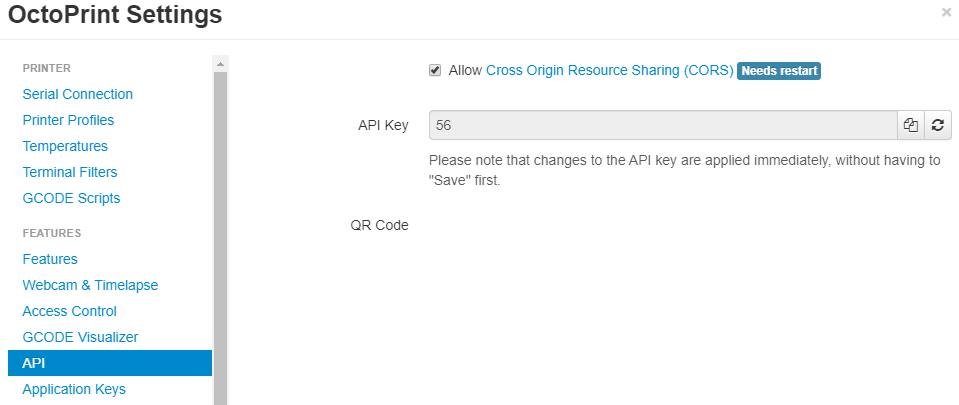Click the API Key field

663,125
